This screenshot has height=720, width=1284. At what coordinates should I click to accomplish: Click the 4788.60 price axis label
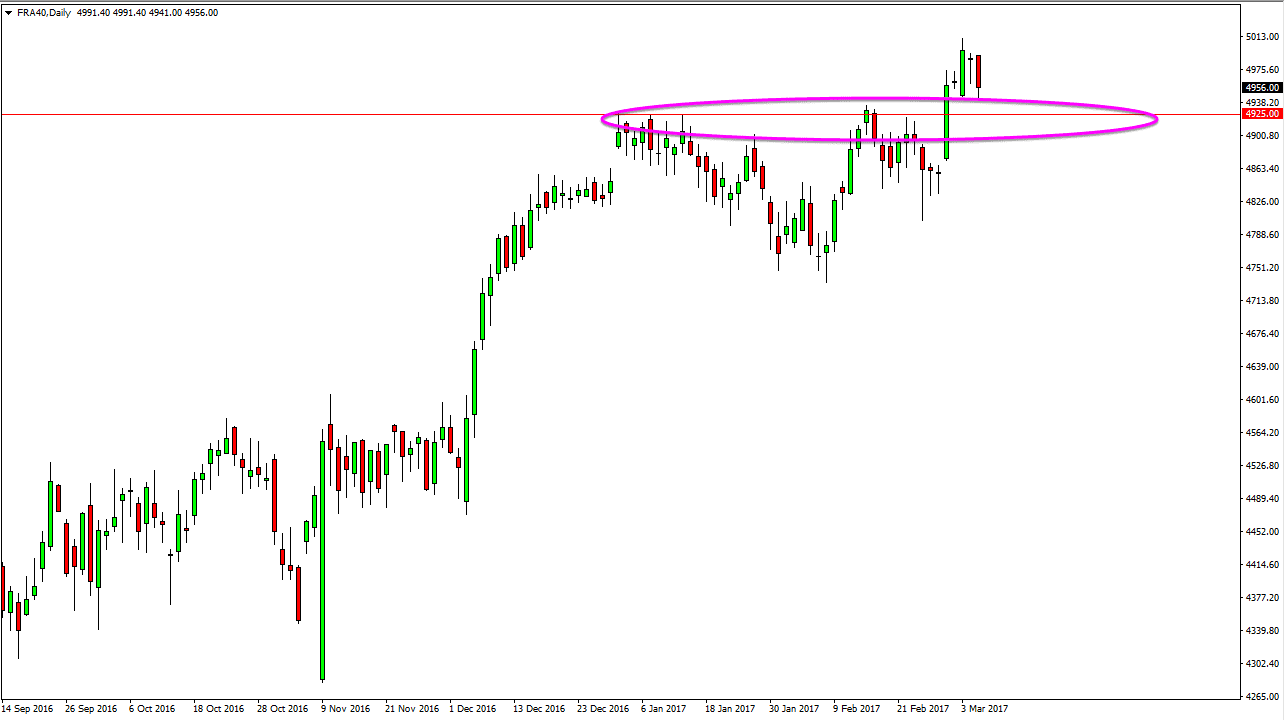[1263, 235]
